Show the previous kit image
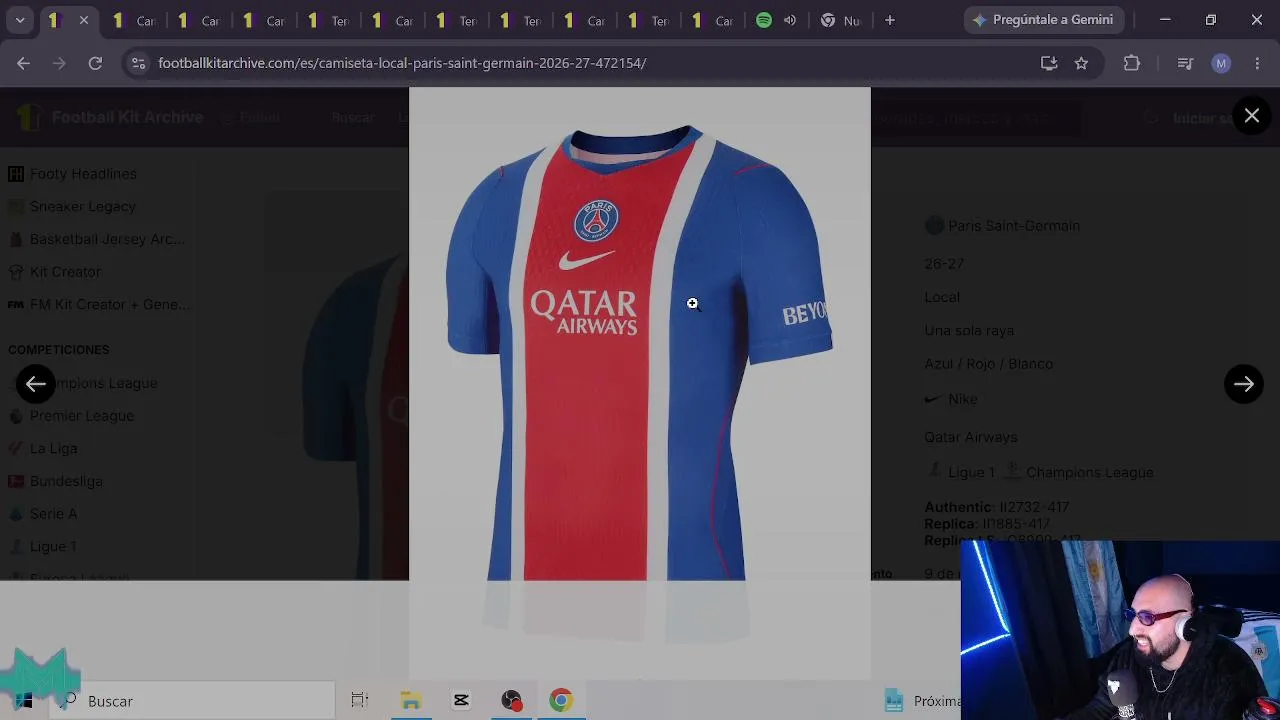The width and height of the screenshot is (1280, 720). click(x=36, y=384)
